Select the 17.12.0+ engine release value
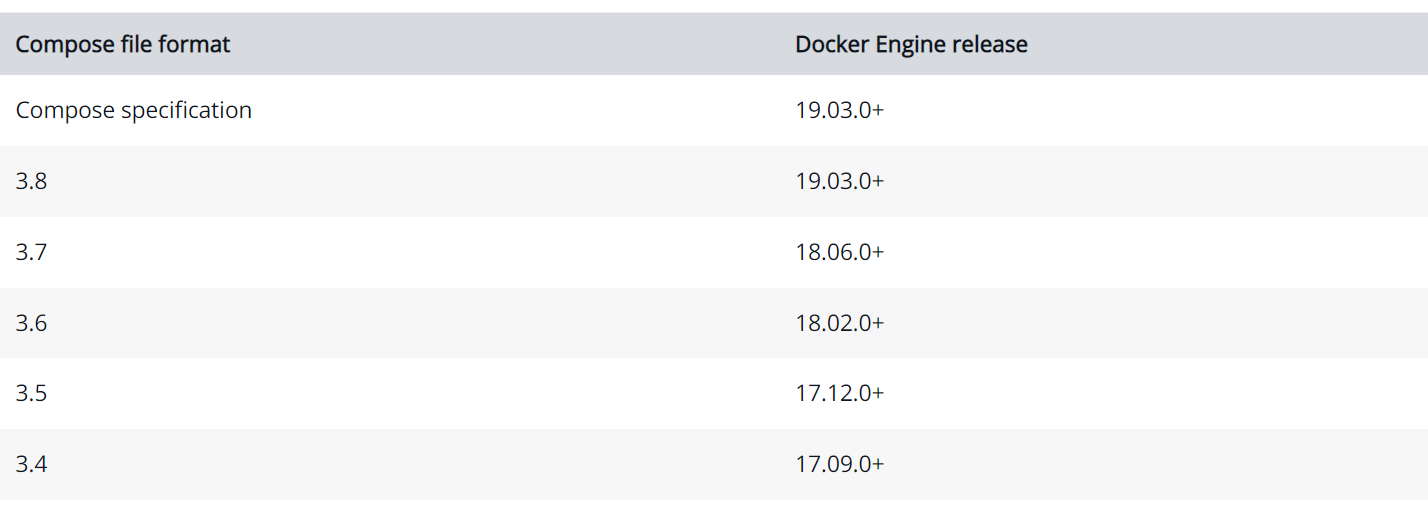The image size is (1428, 515). tap(840, 393)
